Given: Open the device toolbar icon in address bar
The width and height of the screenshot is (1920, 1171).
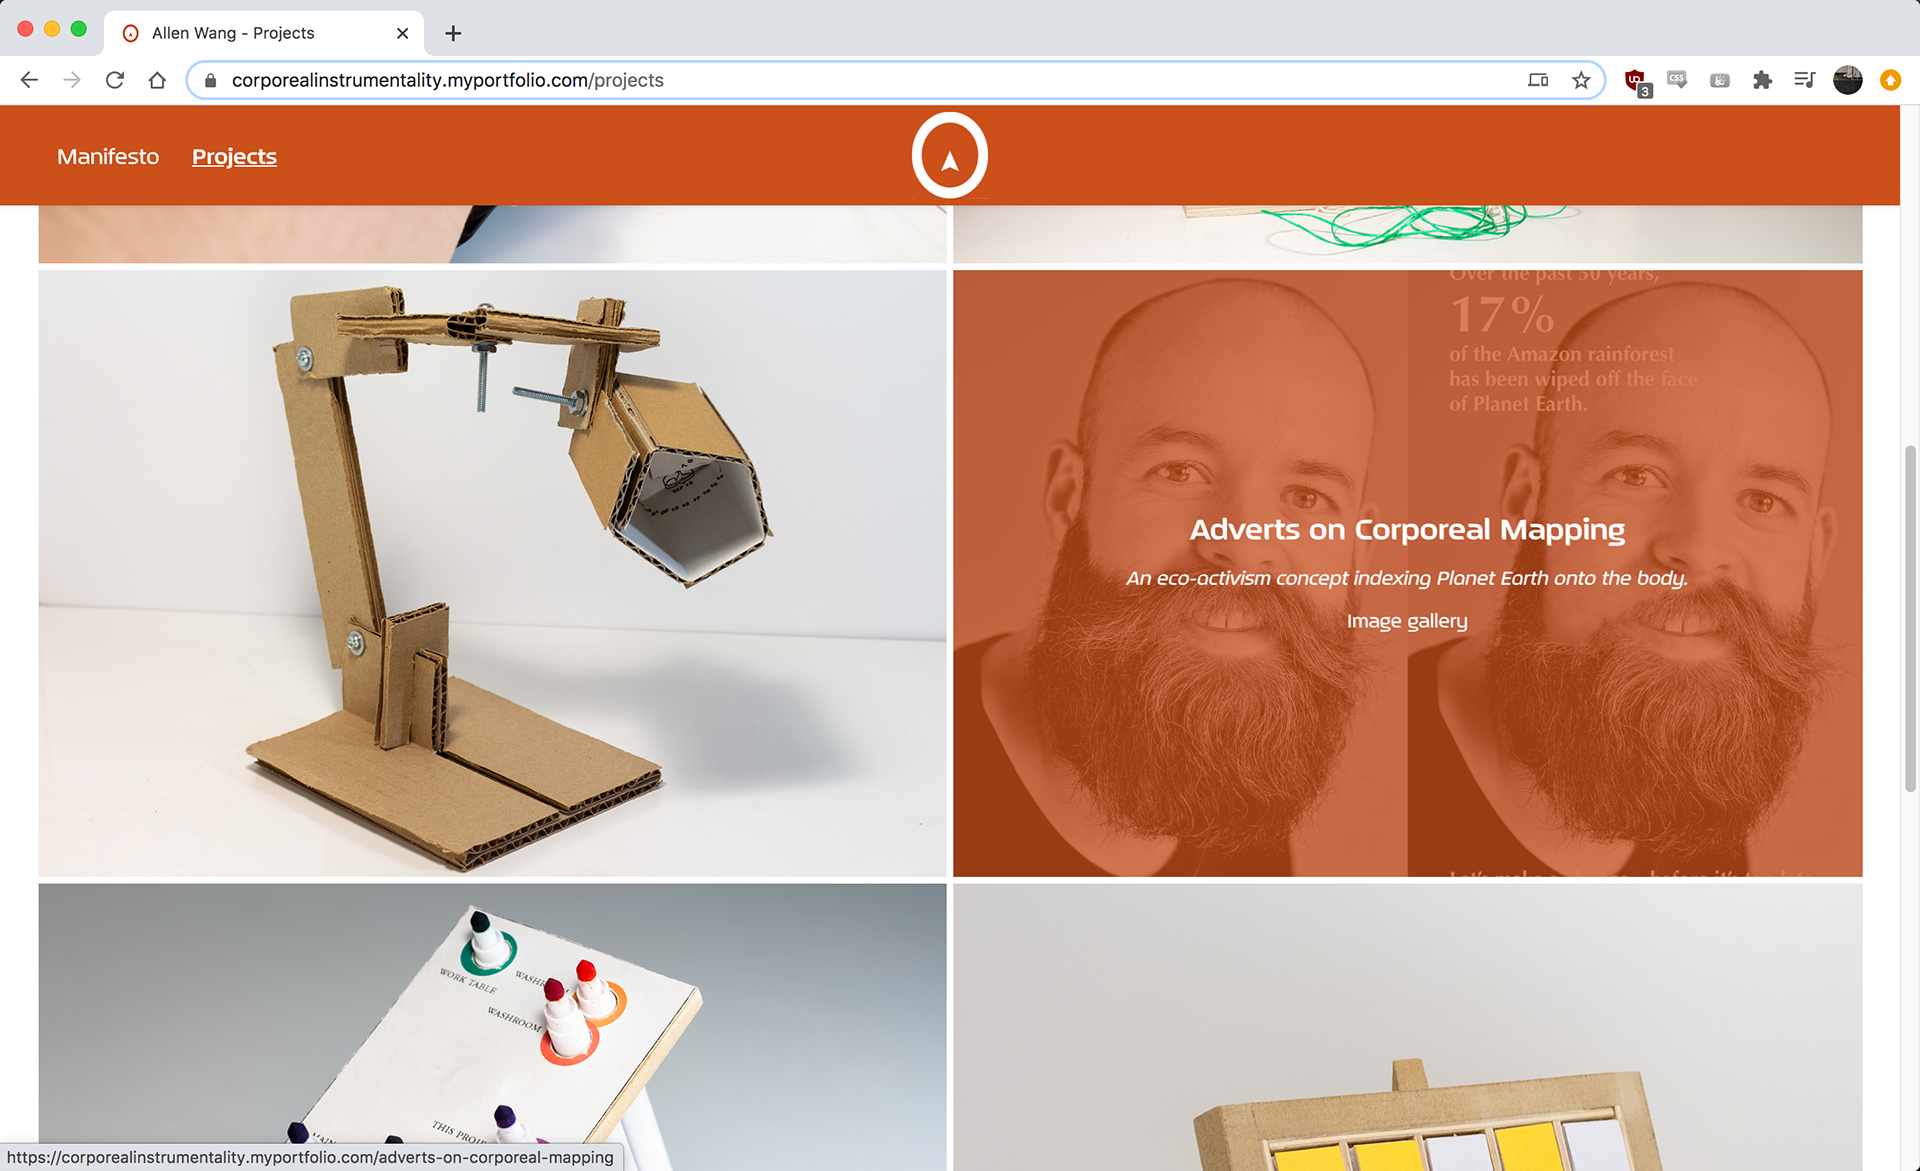Looking at the screenshot, I should click(1538, 80).
